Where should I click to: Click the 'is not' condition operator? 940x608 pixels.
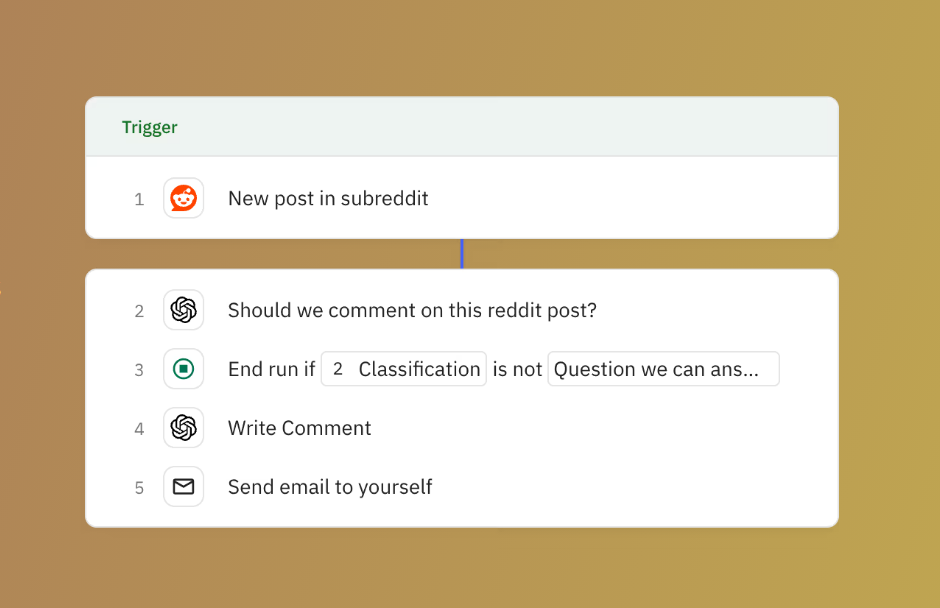517,369
